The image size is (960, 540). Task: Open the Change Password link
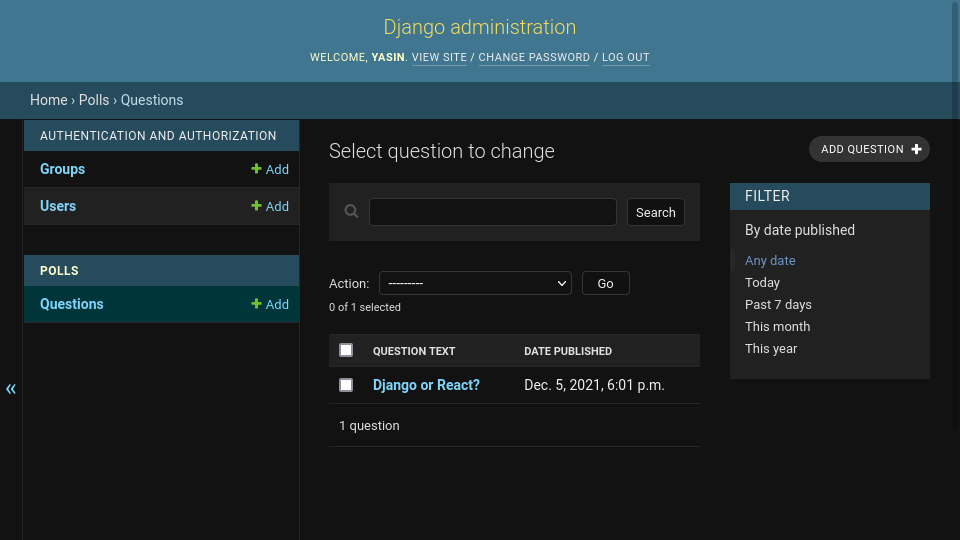pyautogui.click(x=534, y=58)
